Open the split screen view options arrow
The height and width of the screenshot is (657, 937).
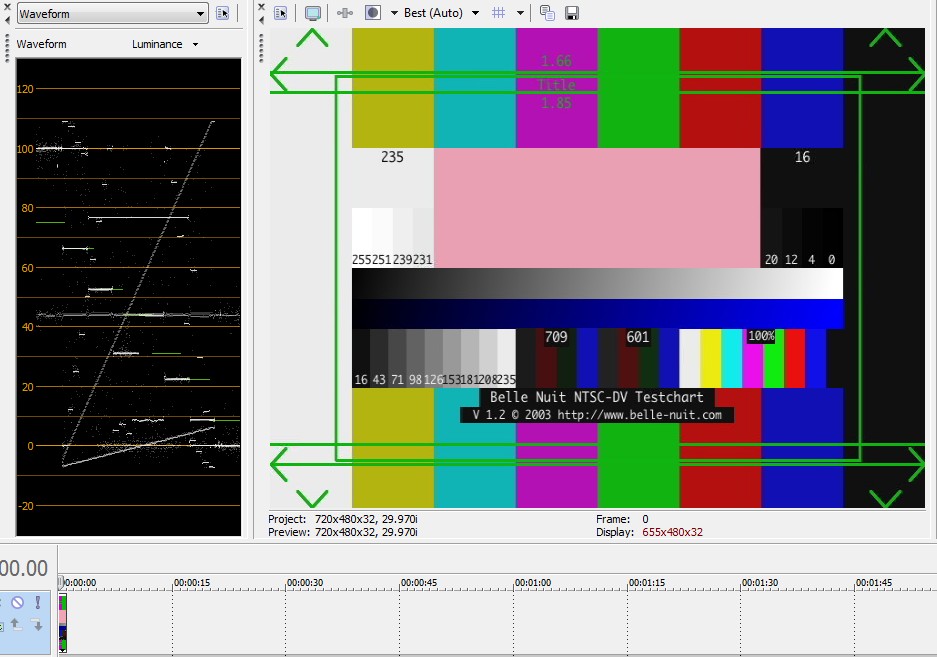click(394, 13)
